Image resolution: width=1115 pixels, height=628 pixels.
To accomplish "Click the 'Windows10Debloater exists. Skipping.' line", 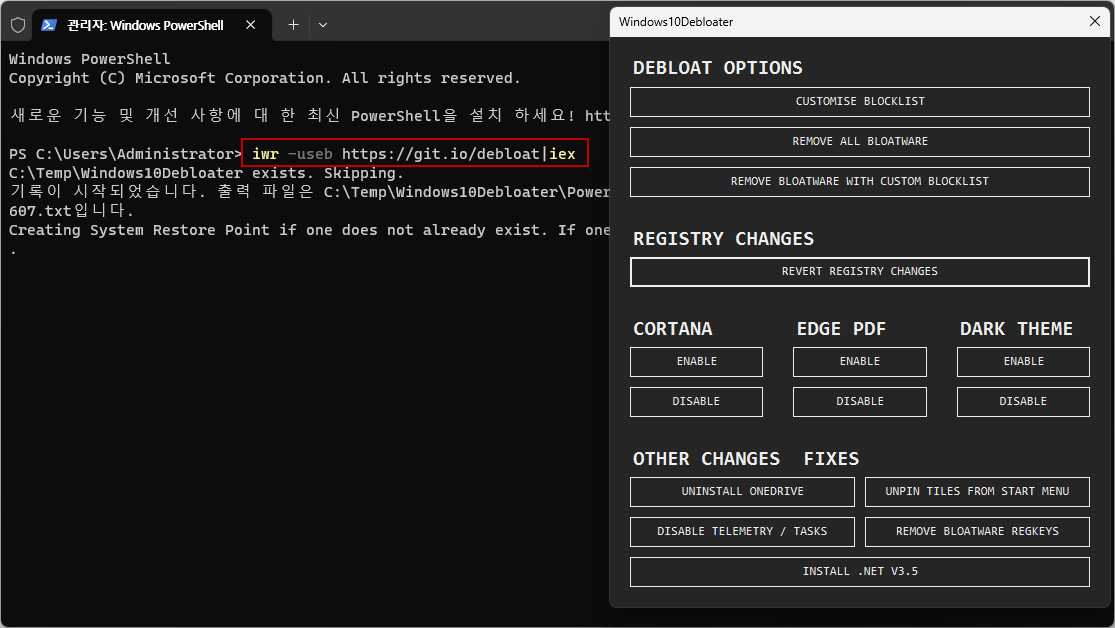I will 206,174.
